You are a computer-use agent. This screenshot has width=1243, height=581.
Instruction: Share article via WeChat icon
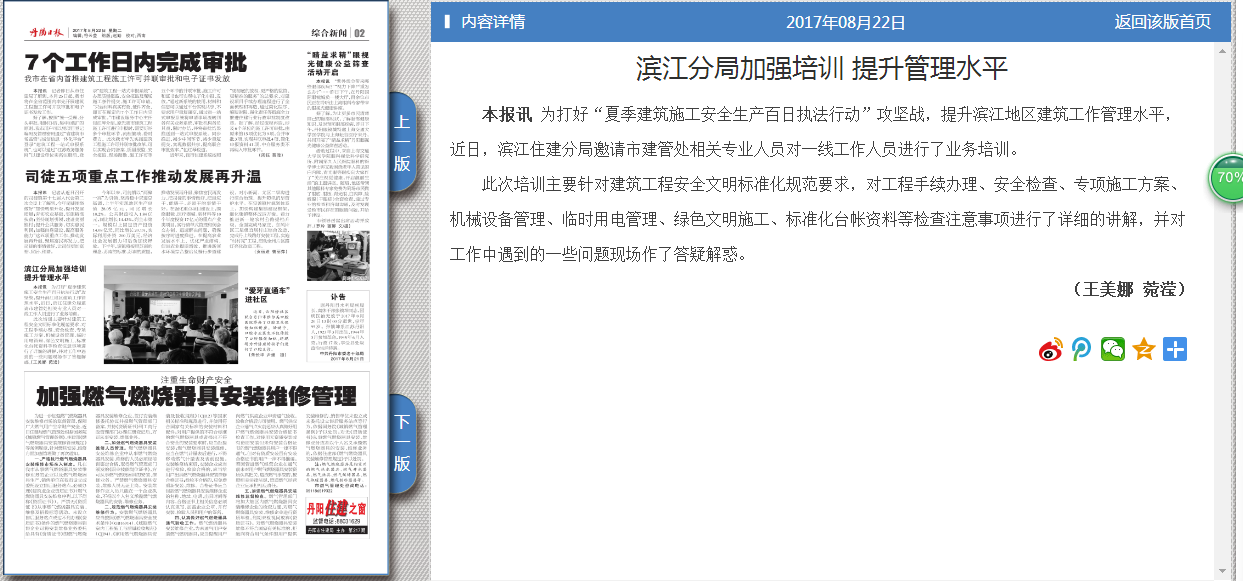(x=1112, y=349)
